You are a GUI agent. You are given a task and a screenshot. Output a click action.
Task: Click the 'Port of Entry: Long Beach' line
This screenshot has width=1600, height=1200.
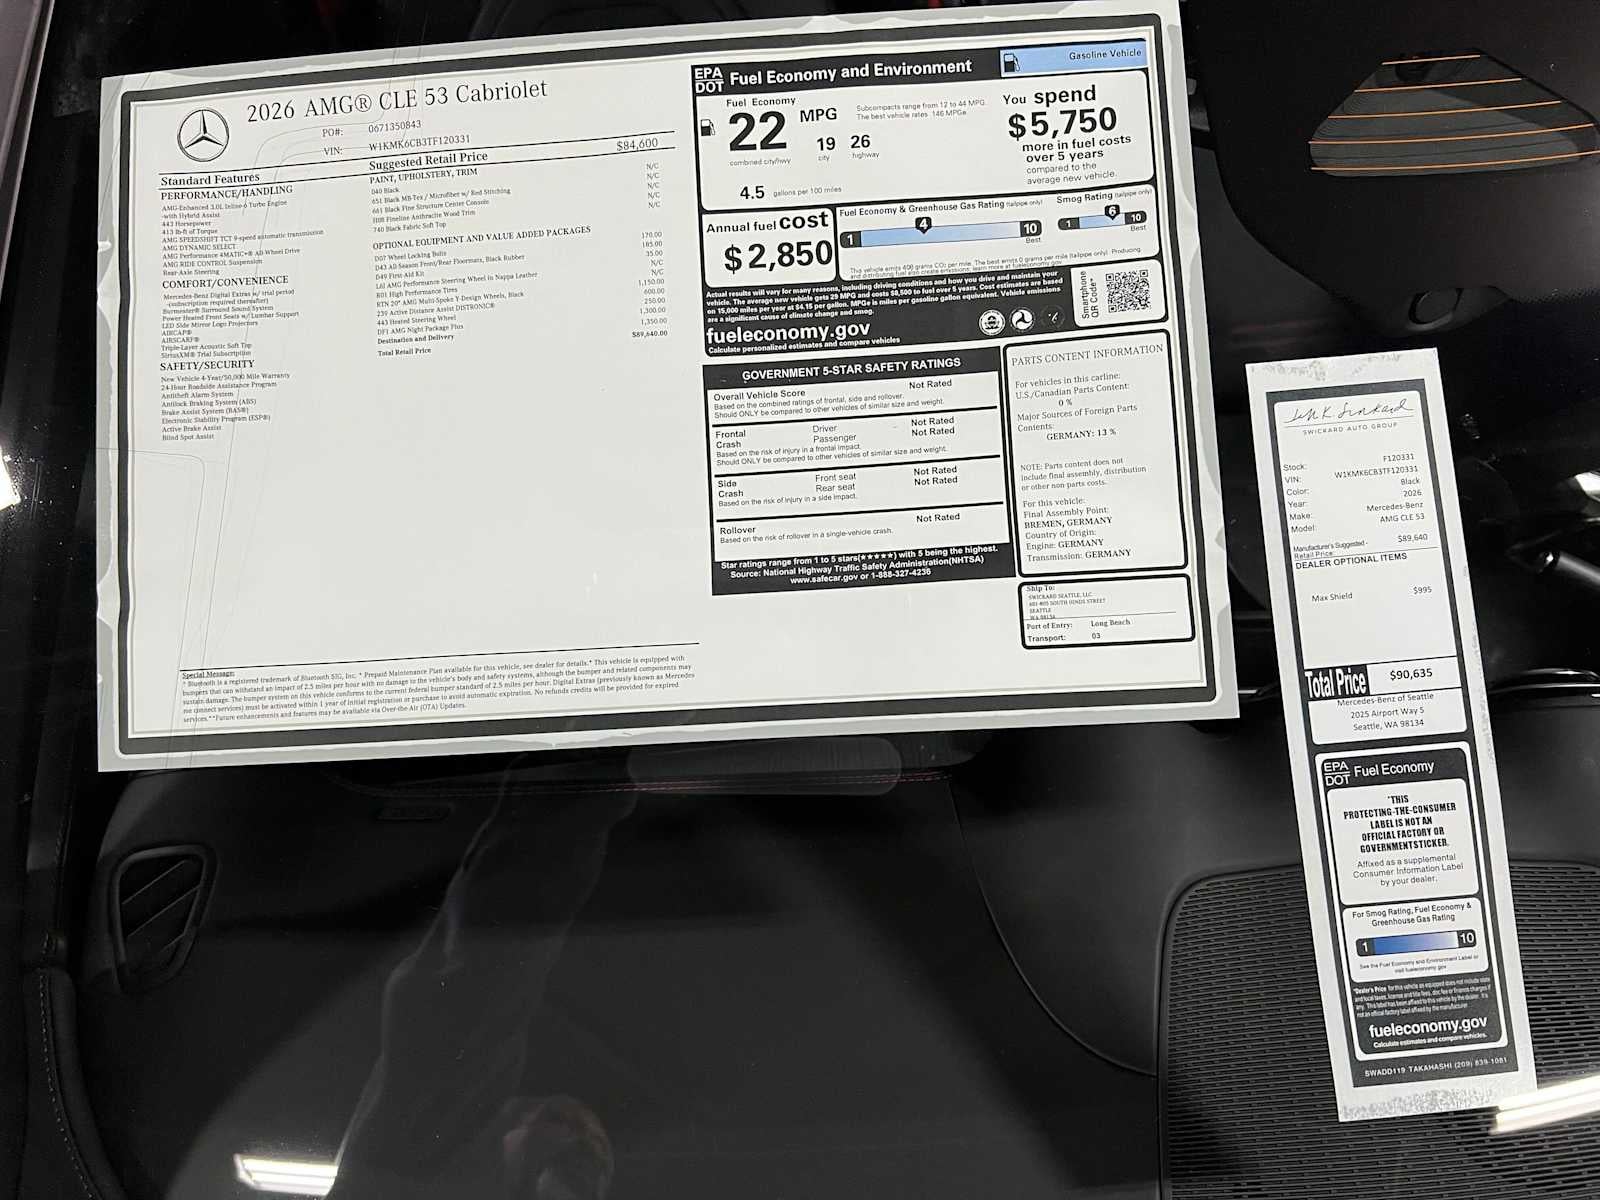point(1078,623)
